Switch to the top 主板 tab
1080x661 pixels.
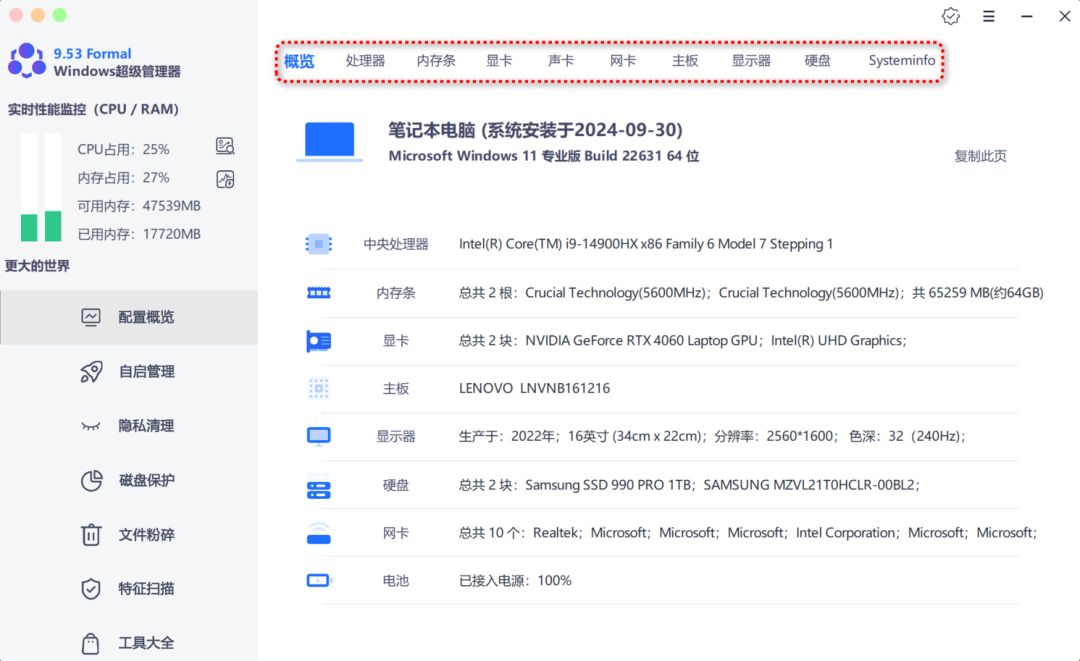click(x=685, y=61)
